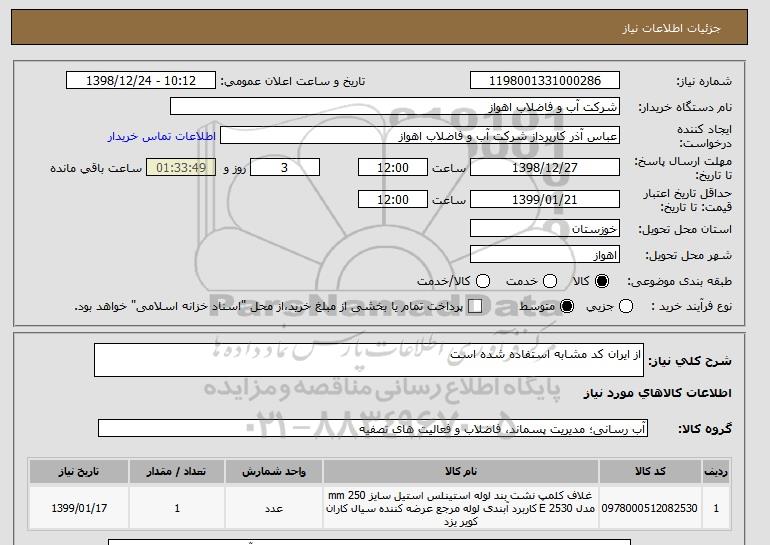Click the price validity date 1399/01/21
The width and height of the screenshot is (770, 545).
545,199
